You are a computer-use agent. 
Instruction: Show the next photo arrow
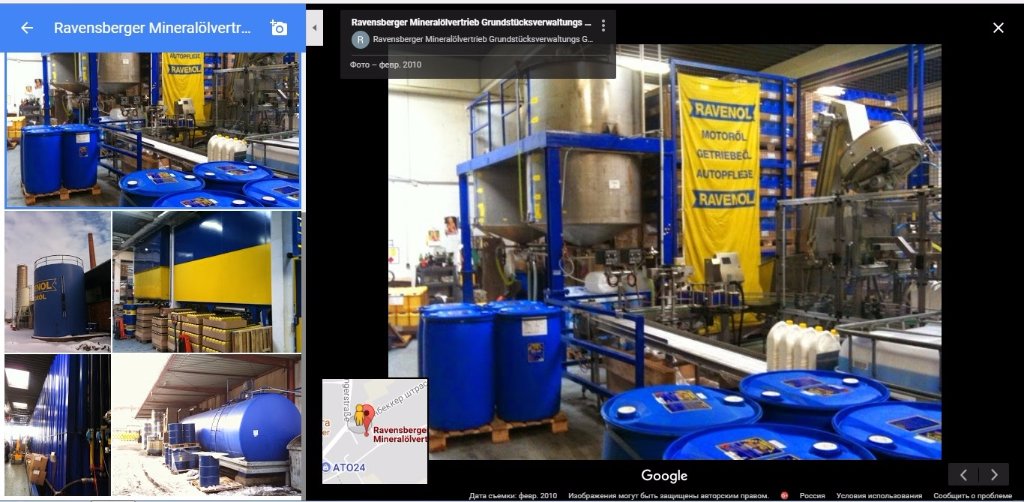(994, 475)
